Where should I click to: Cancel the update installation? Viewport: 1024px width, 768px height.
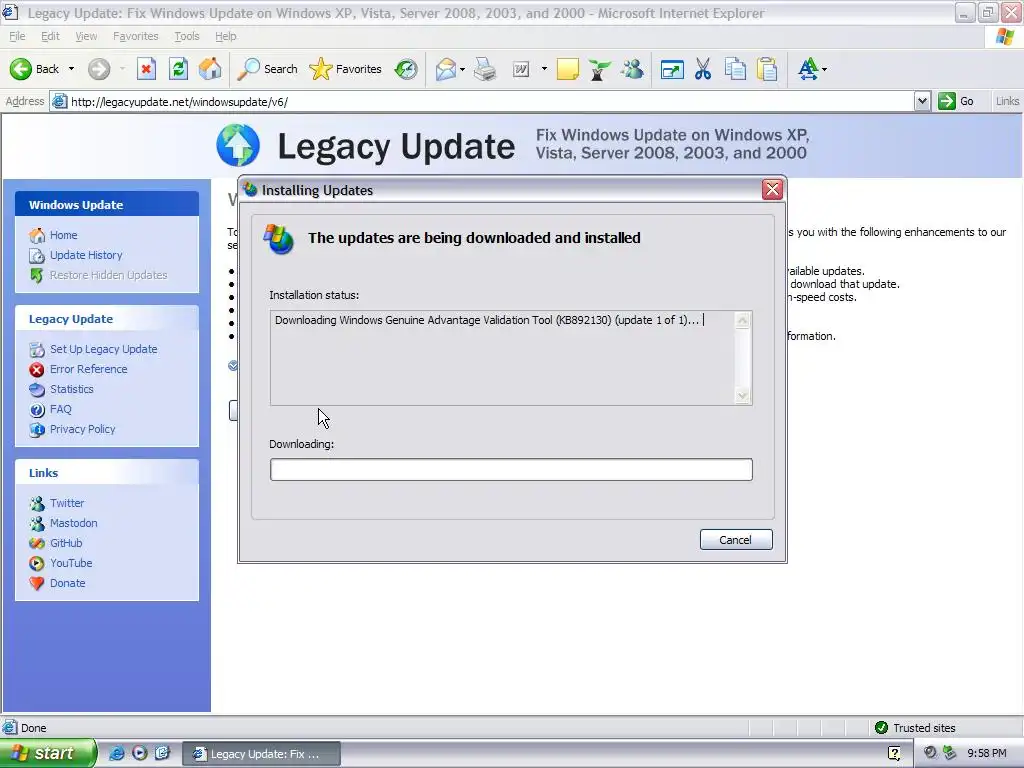736,539
